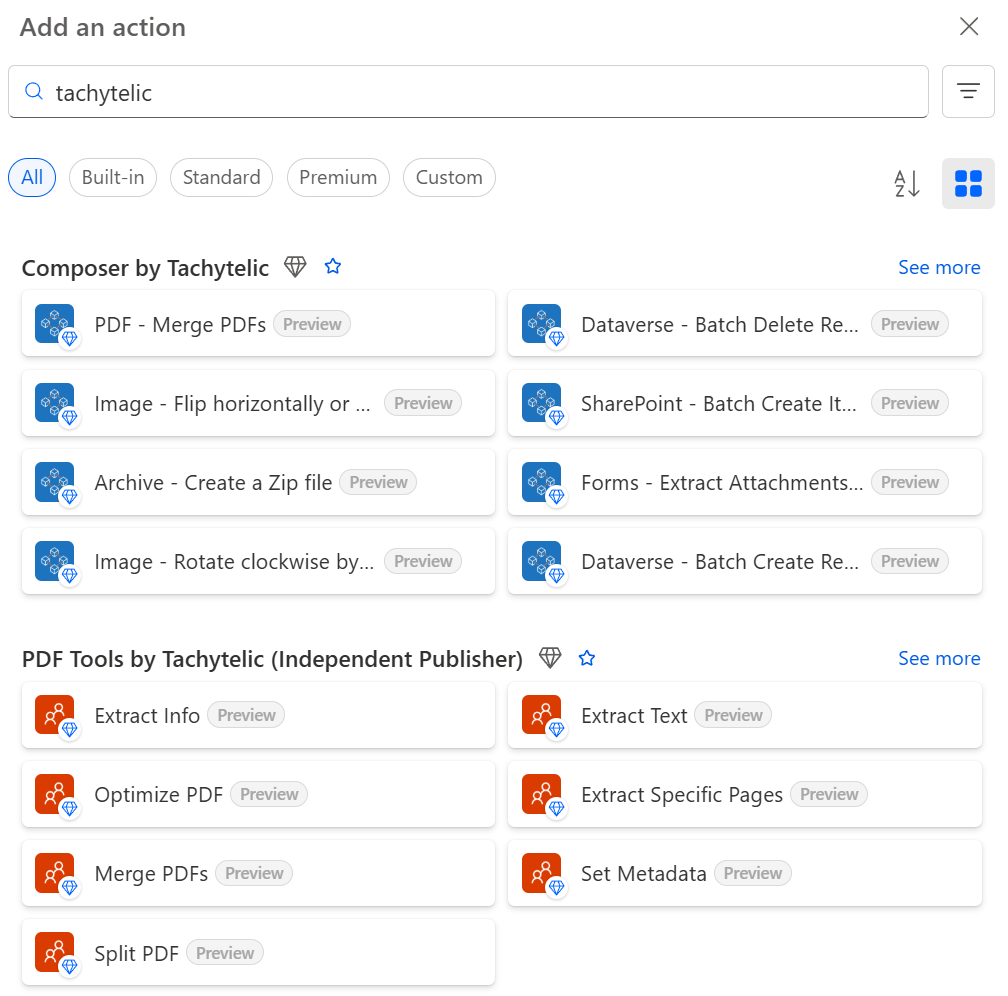Click the Archive - Create a Zip file icon
Image resolution: width=1008 pixels, height=996 pixels.
click(56, 483)
